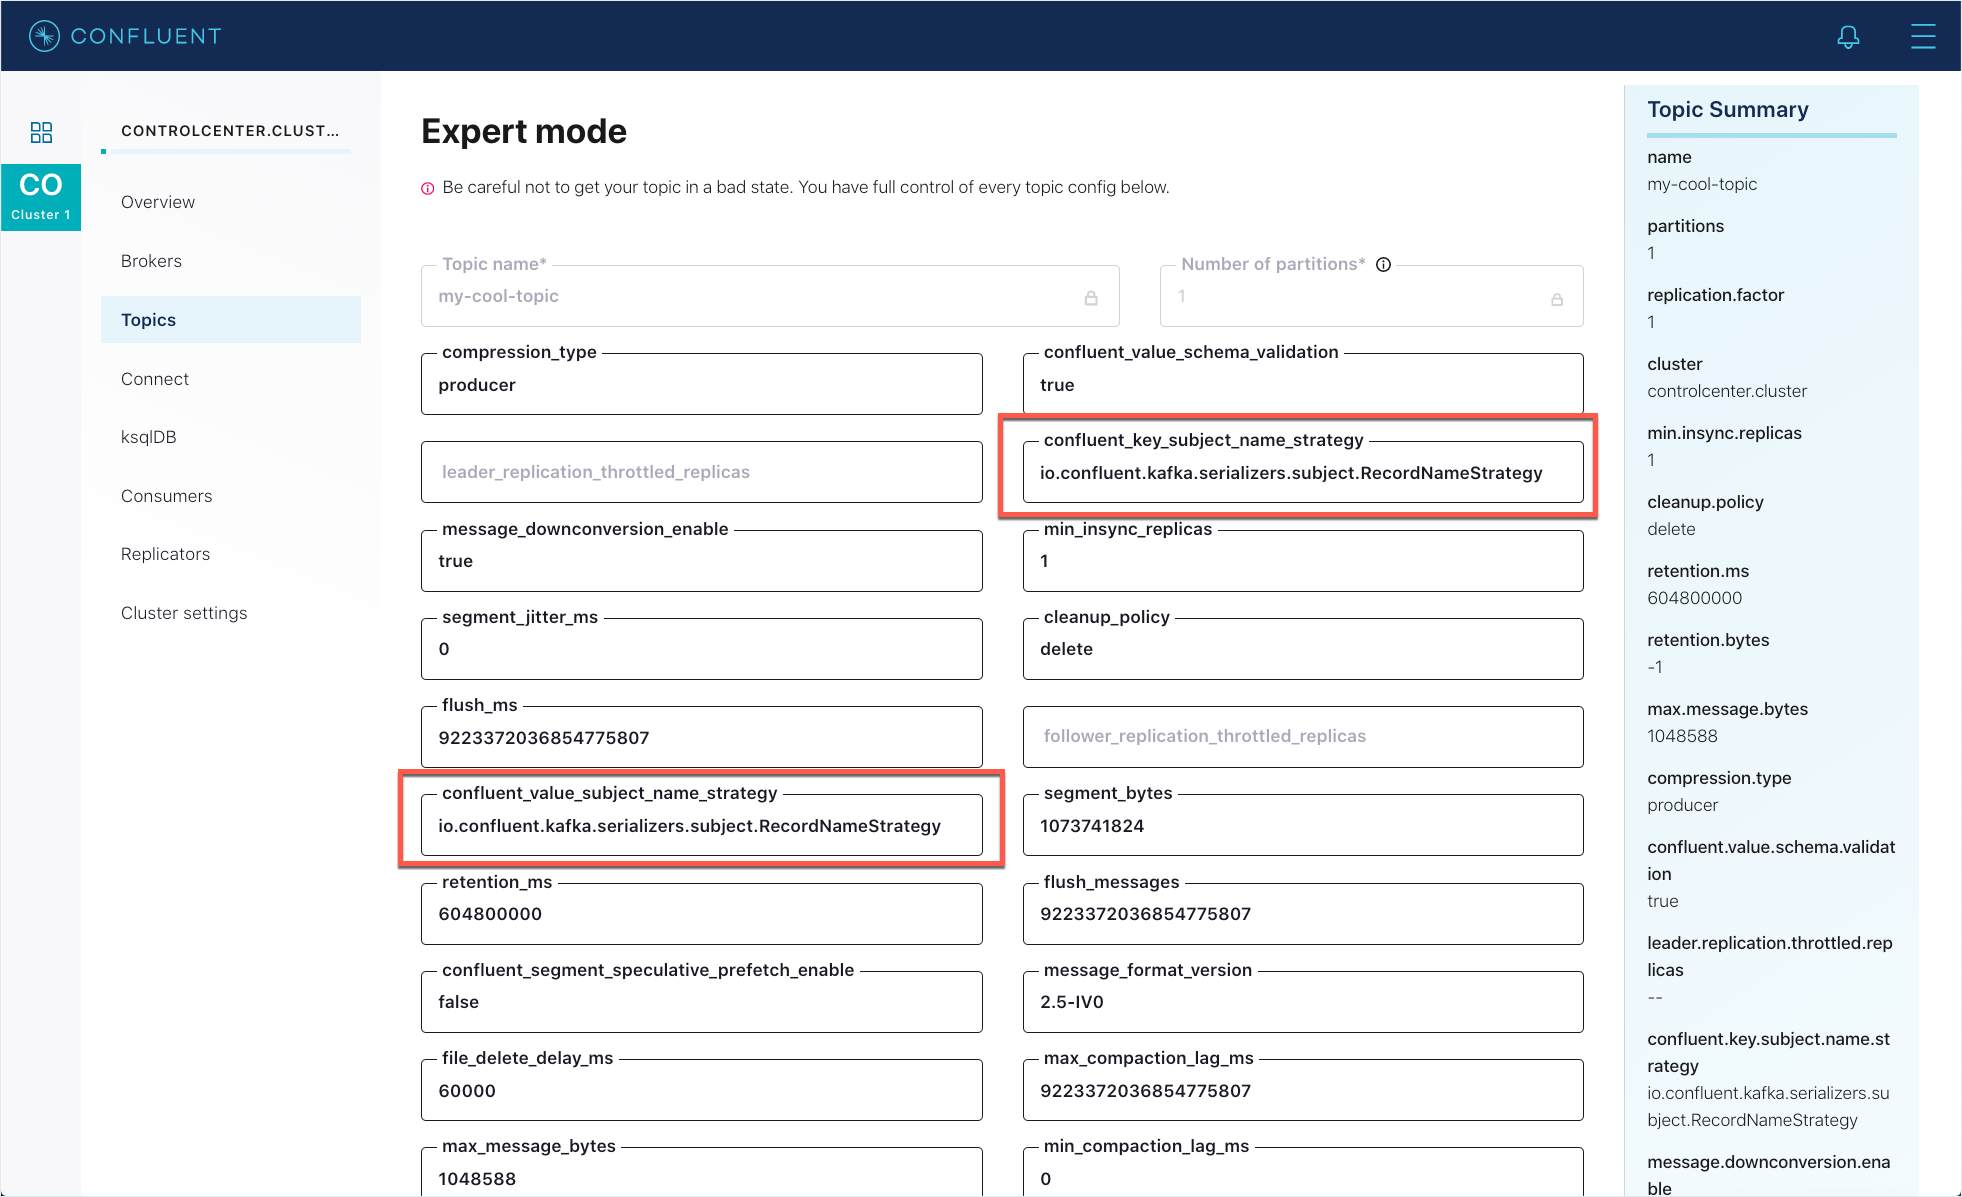Edit confluent_value_subject_name_strategy field

tap(702, 826)
